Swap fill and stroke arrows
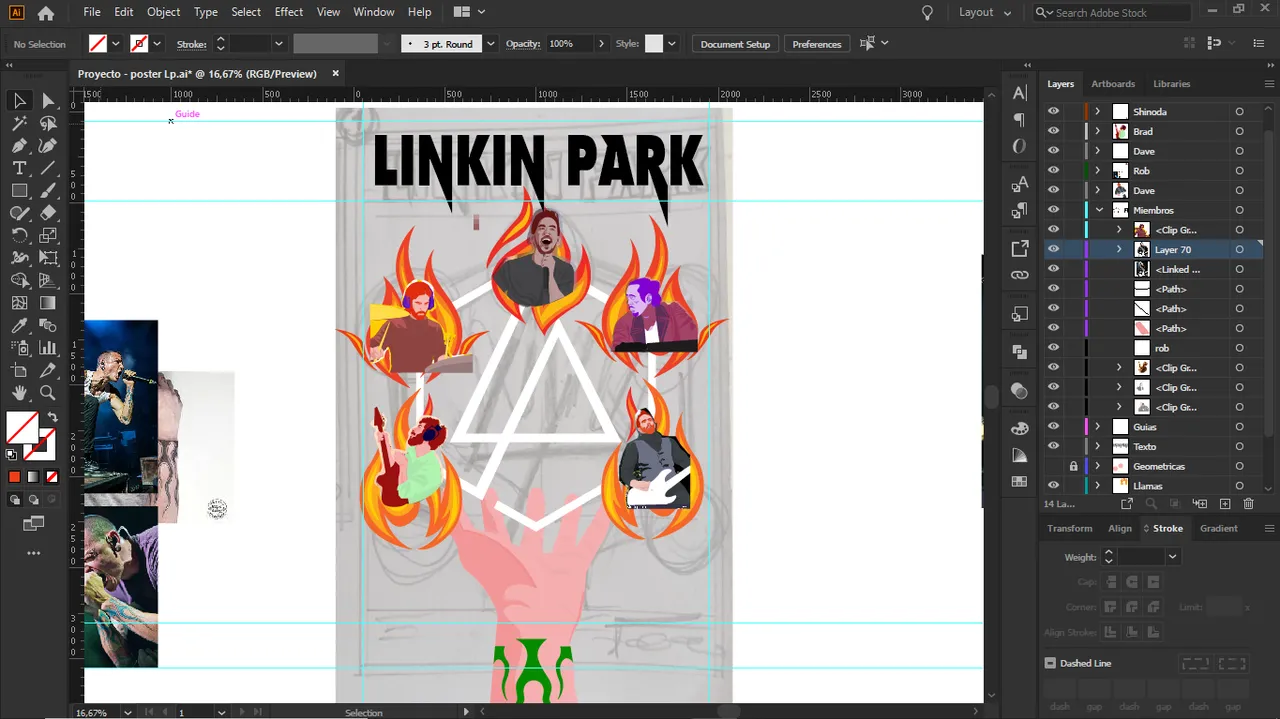1280x719 pixels. click(x=52, y=417)
